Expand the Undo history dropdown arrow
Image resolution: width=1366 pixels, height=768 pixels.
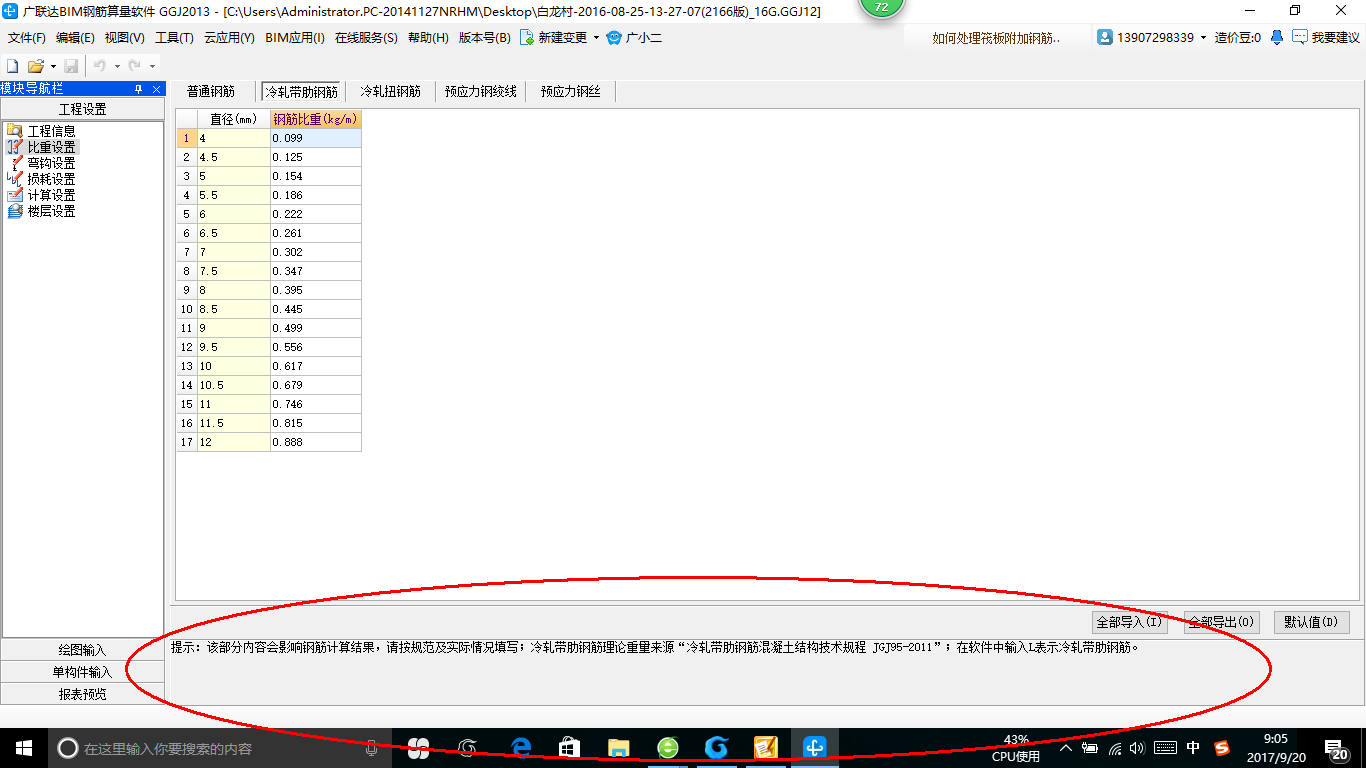tap(117, 67)
